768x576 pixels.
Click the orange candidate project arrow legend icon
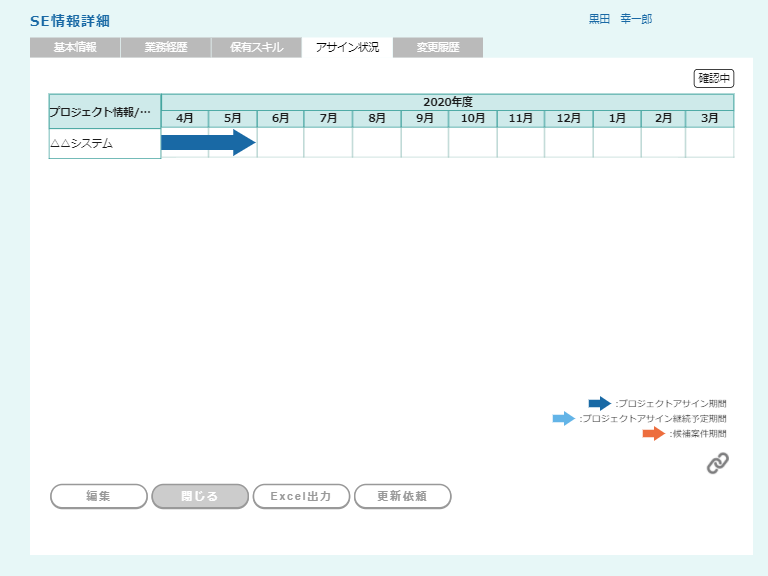[x=653, y=434]
